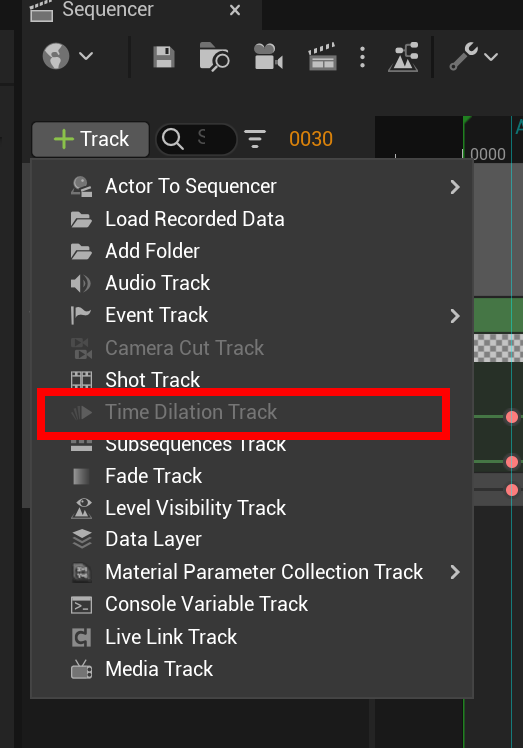Click the Create Camera icon
Image resolution: width=523 pixels, height=748 pixels.
coord(268,57)
